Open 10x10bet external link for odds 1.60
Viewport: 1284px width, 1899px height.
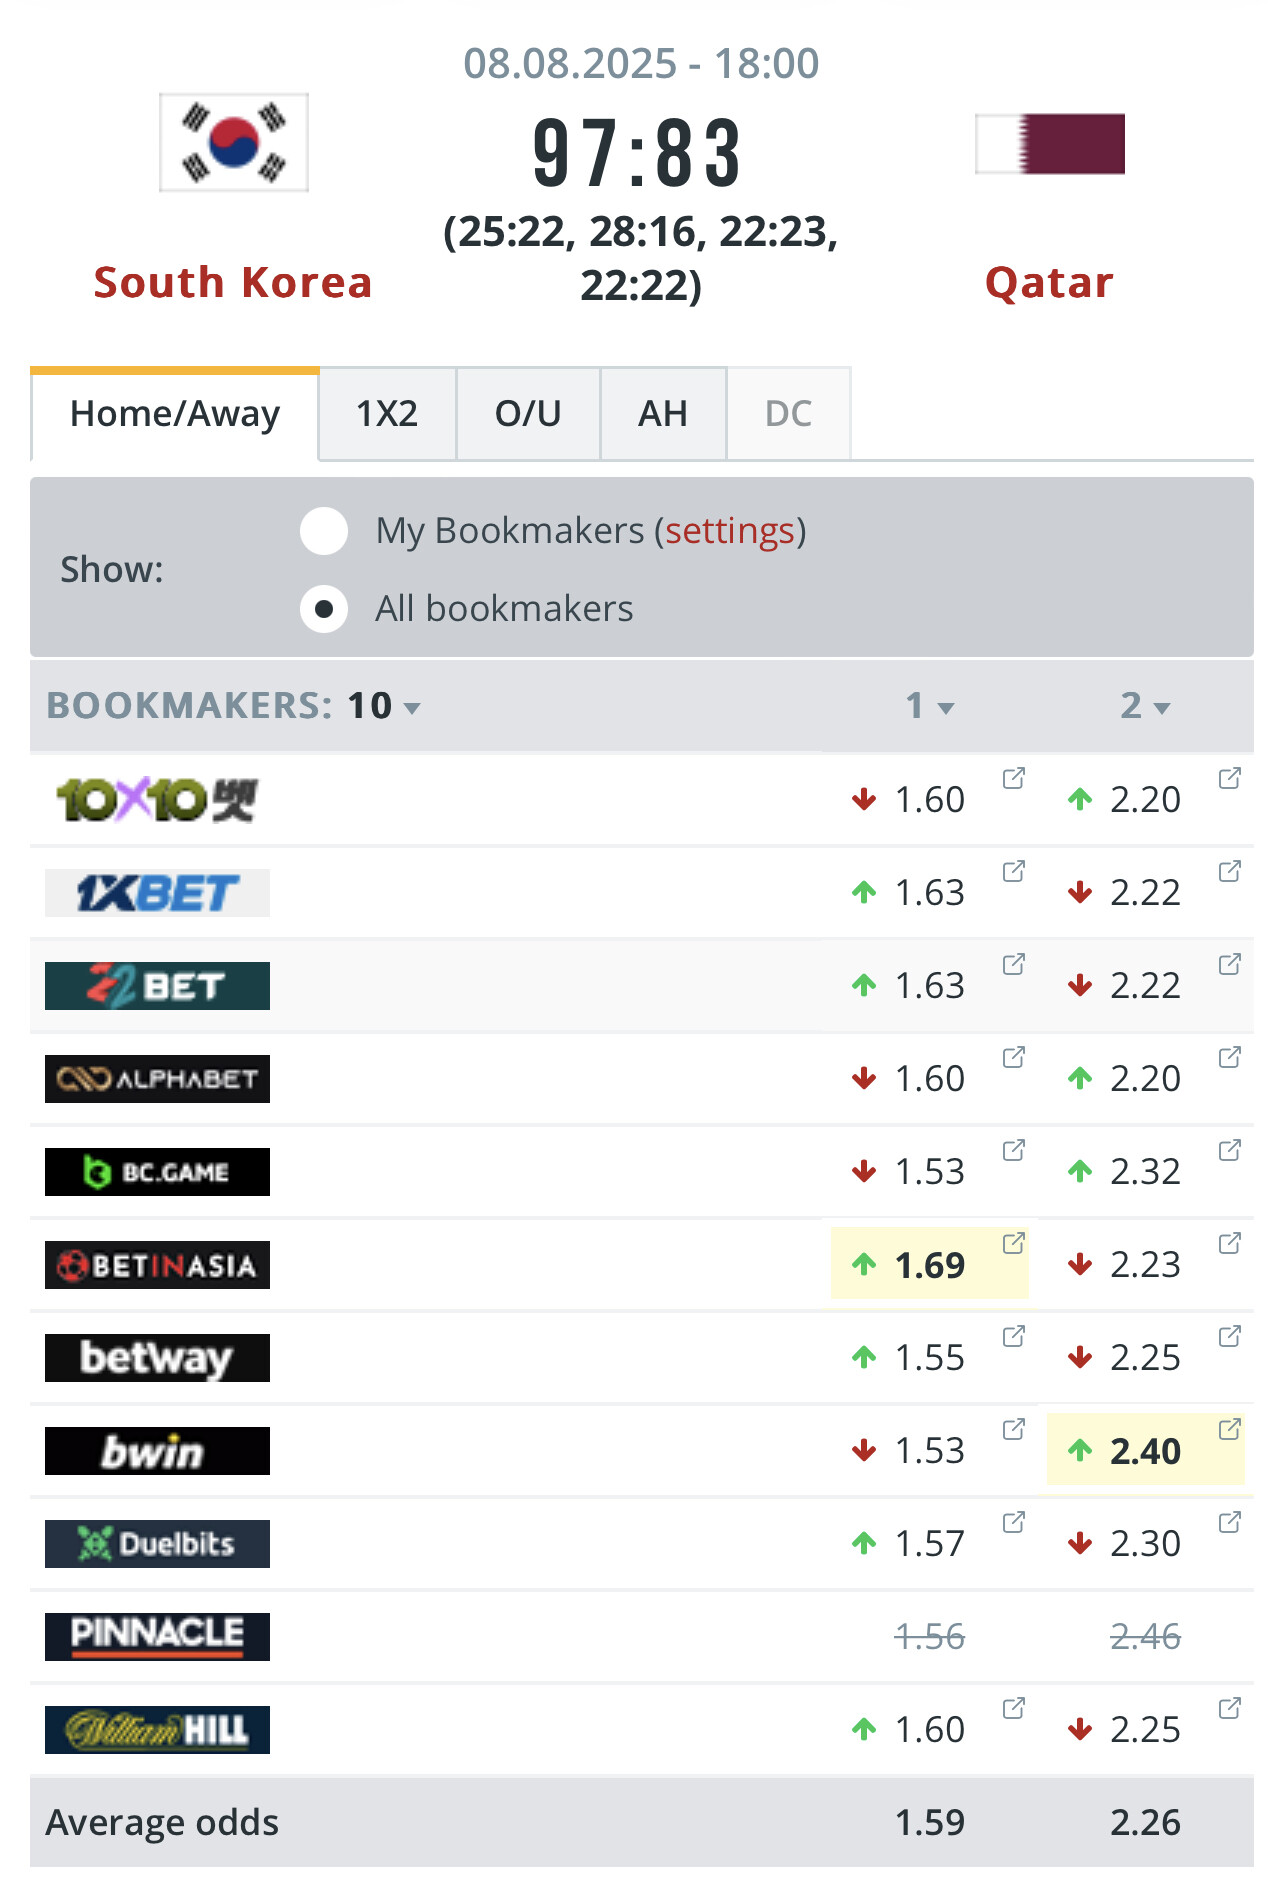(1013, 778)
